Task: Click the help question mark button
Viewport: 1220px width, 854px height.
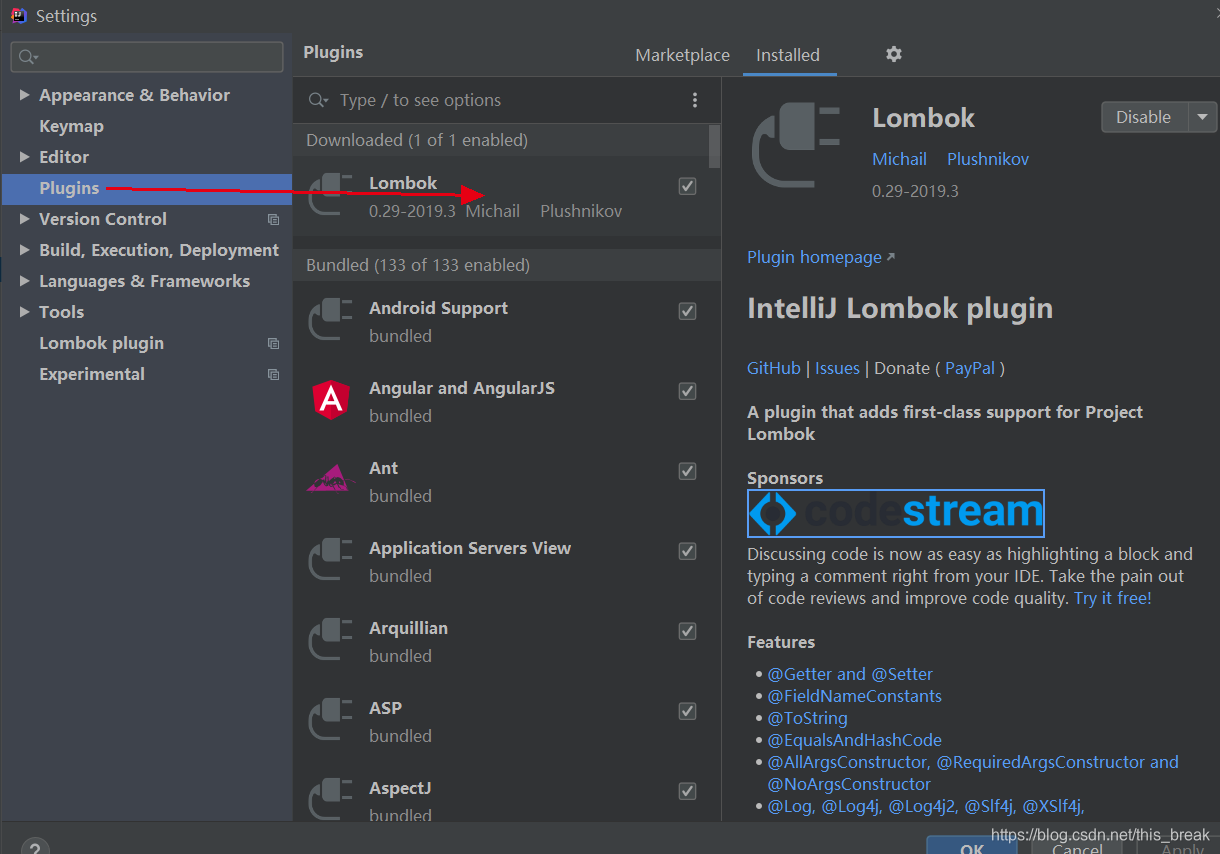Action: tap(35, 845)
